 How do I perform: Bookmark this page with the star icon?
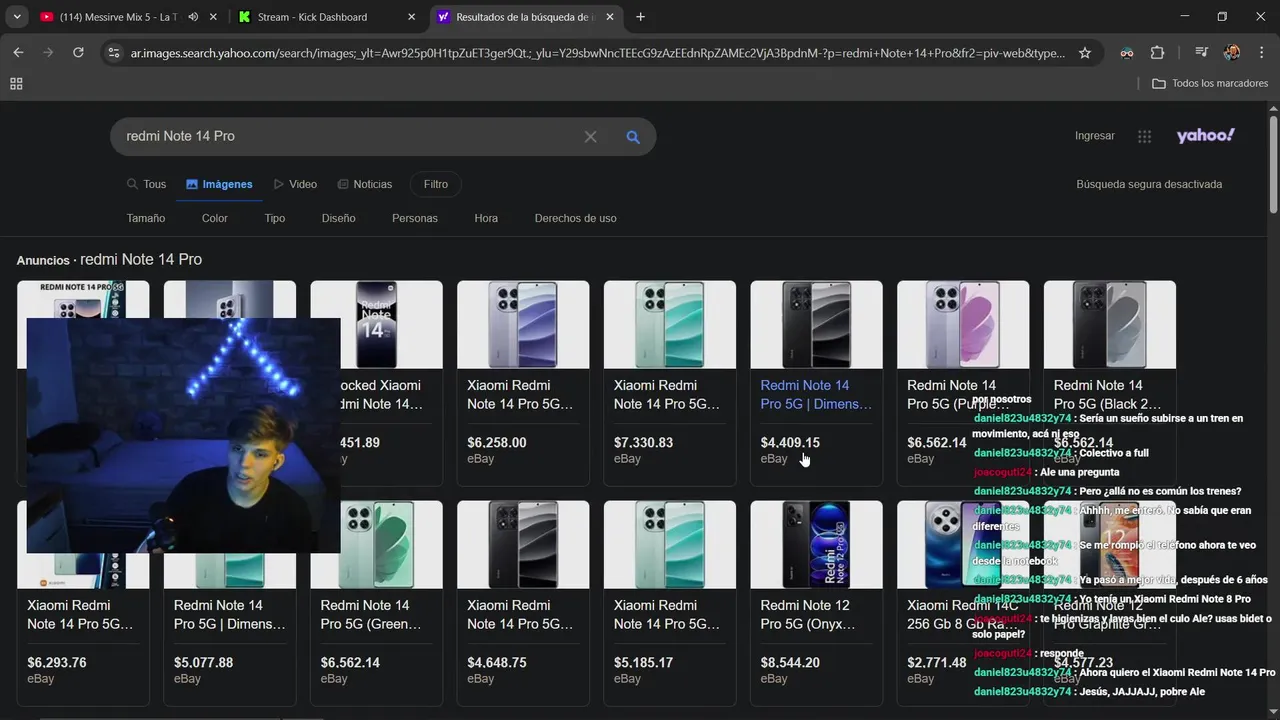coord(1085,53)
